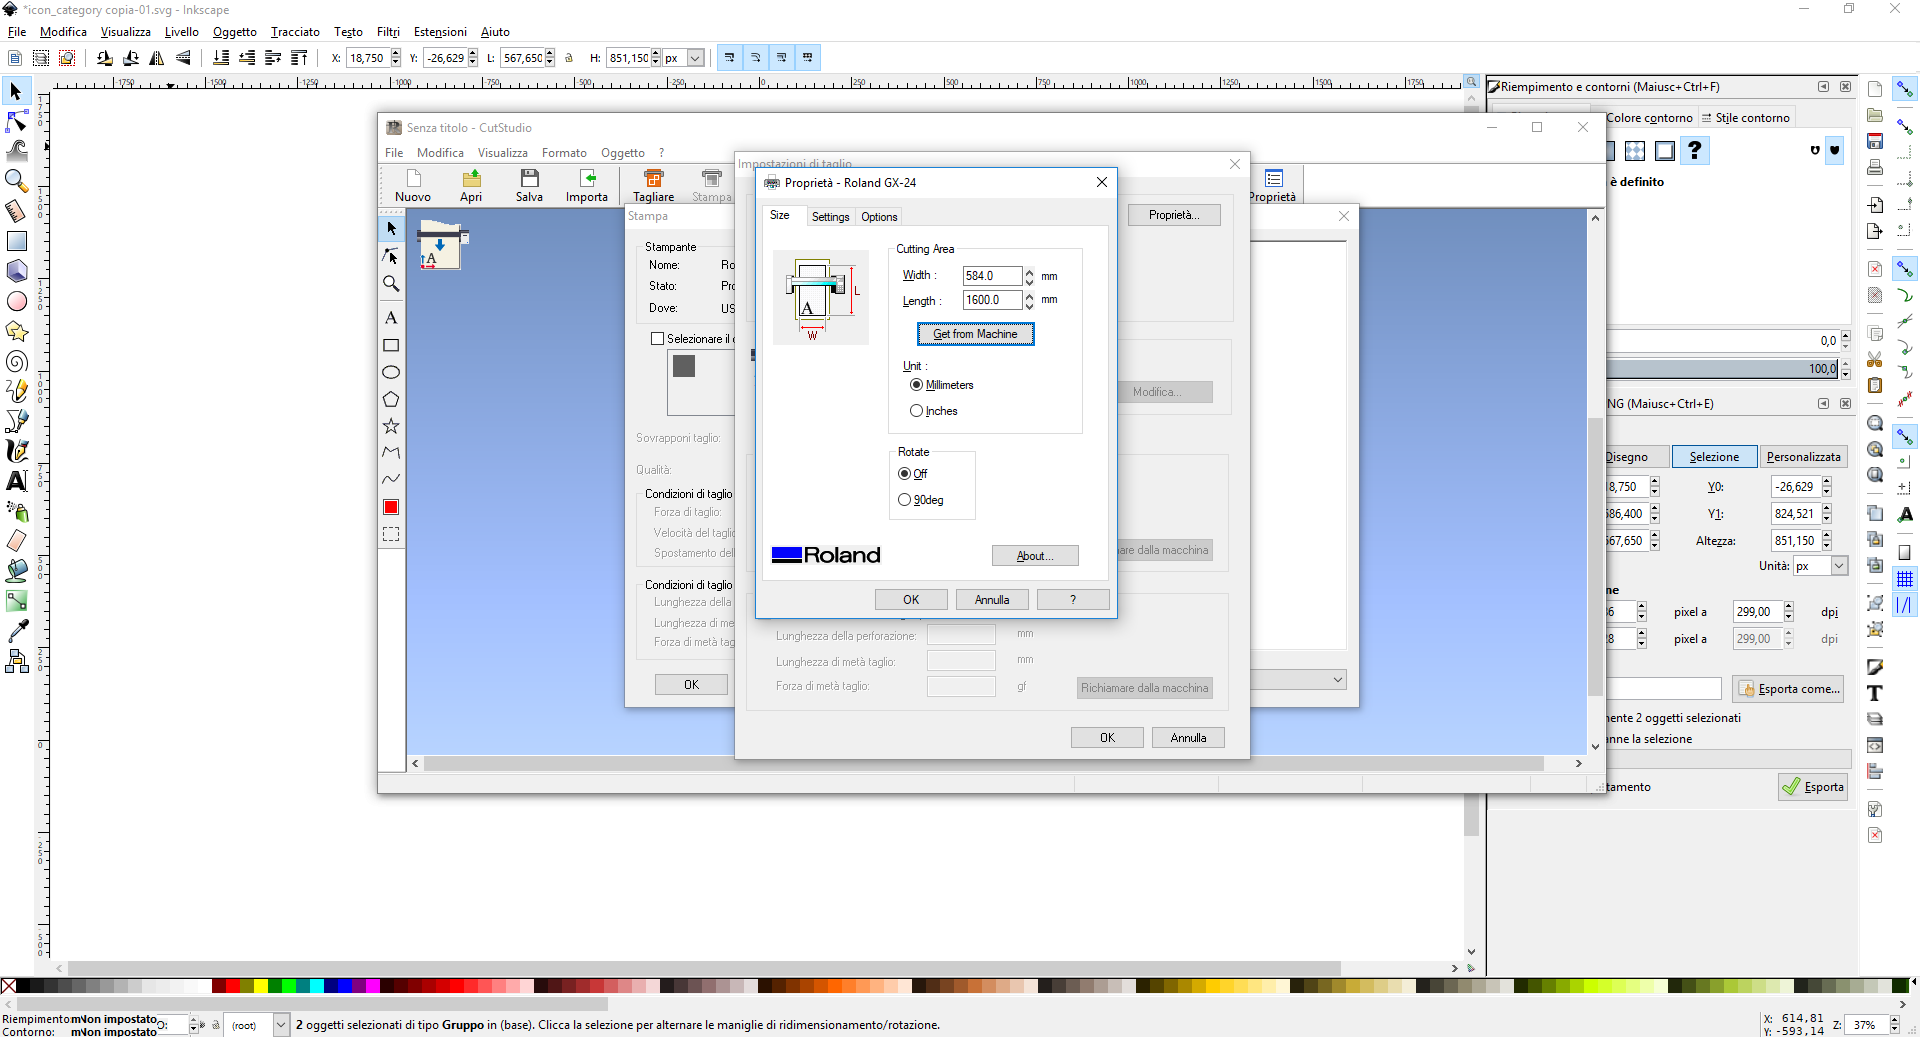Screen dimensions: 1920x1037
Task: Click the Selezione export area button
Action: [x=1714, y=457]
